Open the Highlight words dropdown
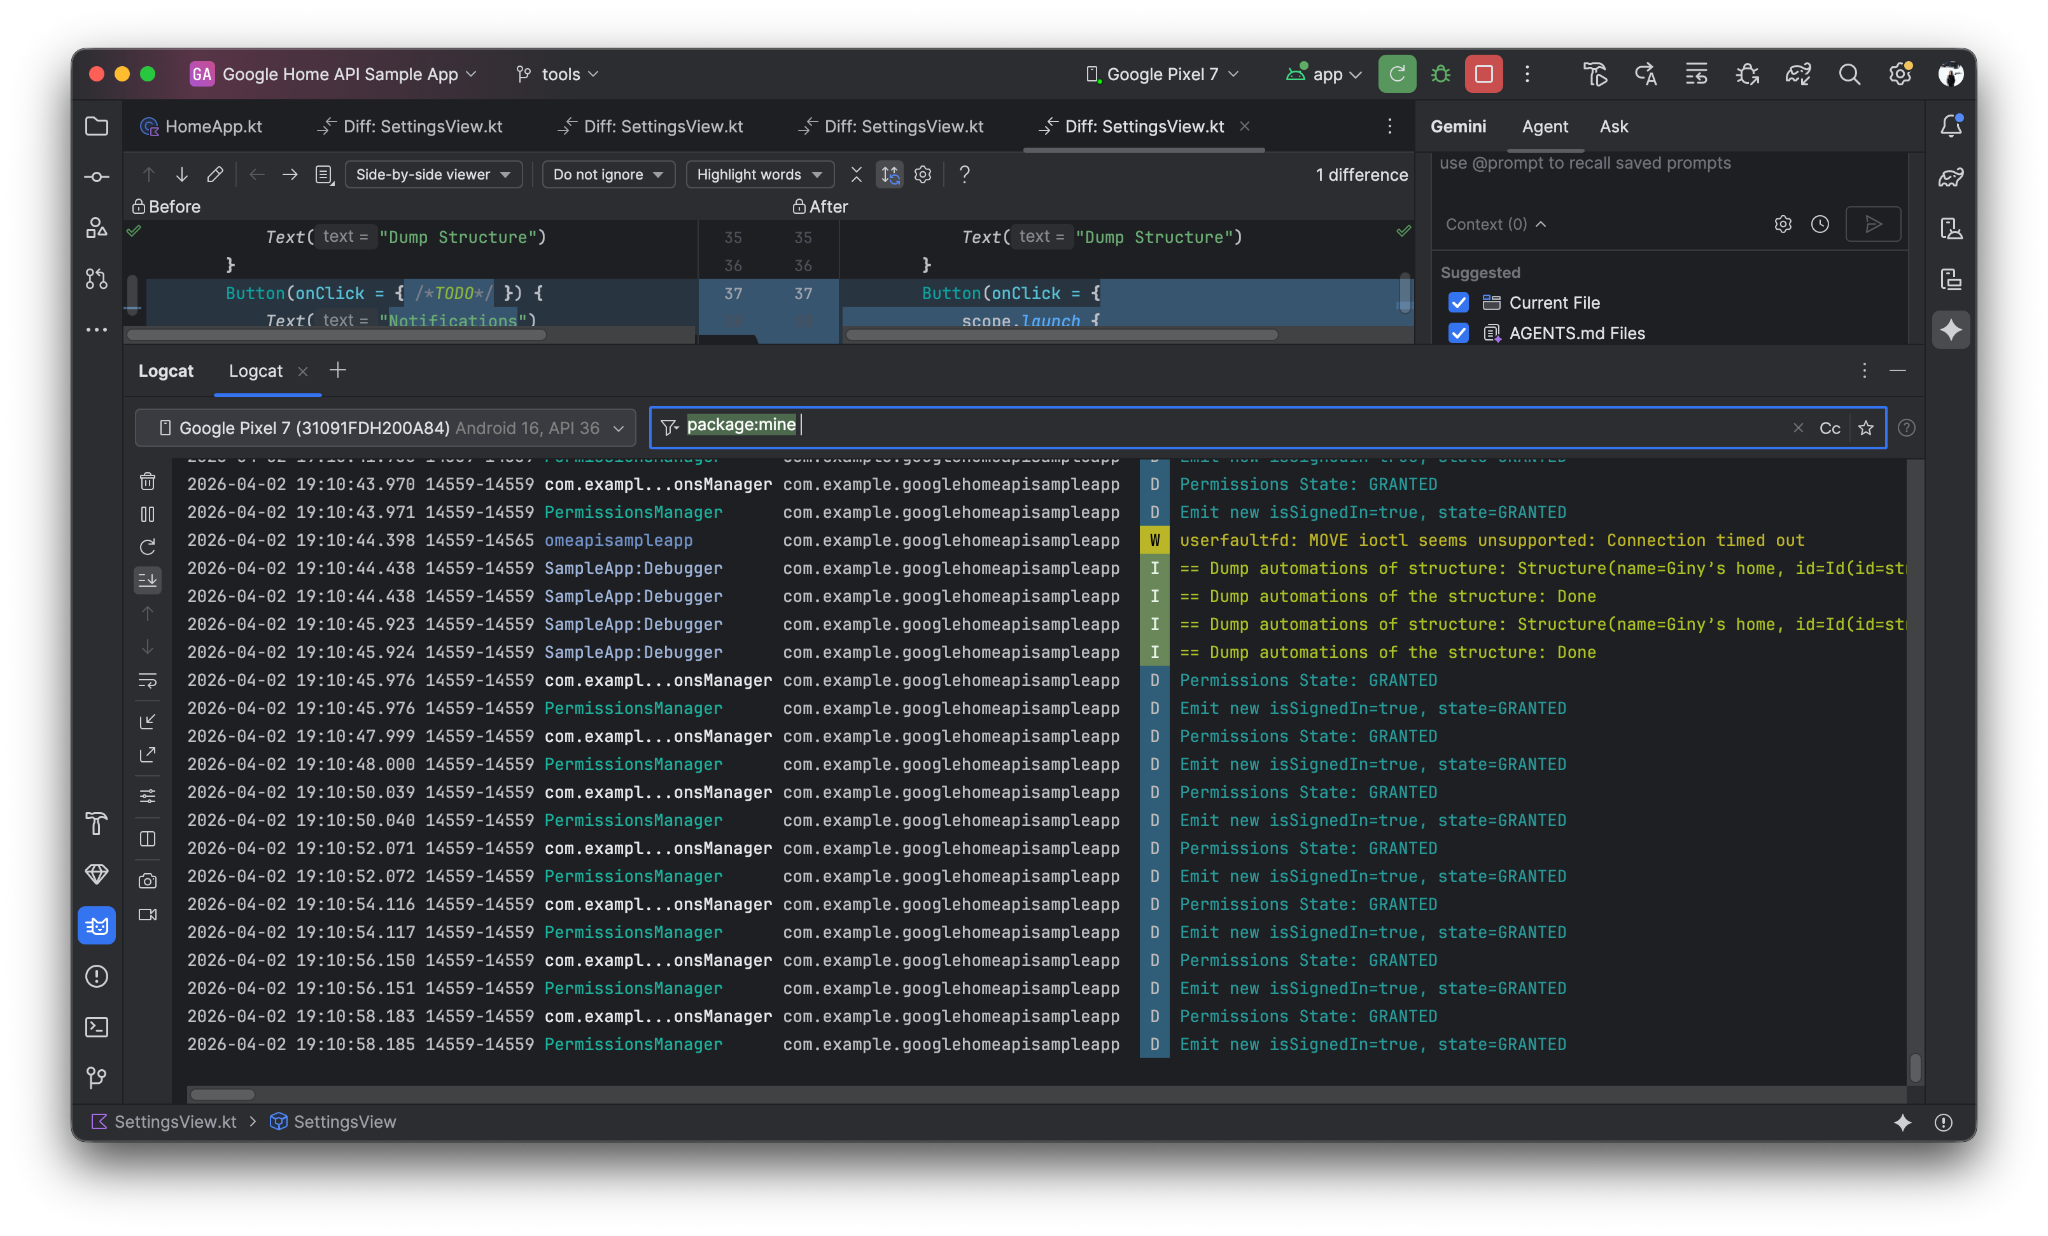This screenshot has width=2048, height=1236. tap(759, 174)
